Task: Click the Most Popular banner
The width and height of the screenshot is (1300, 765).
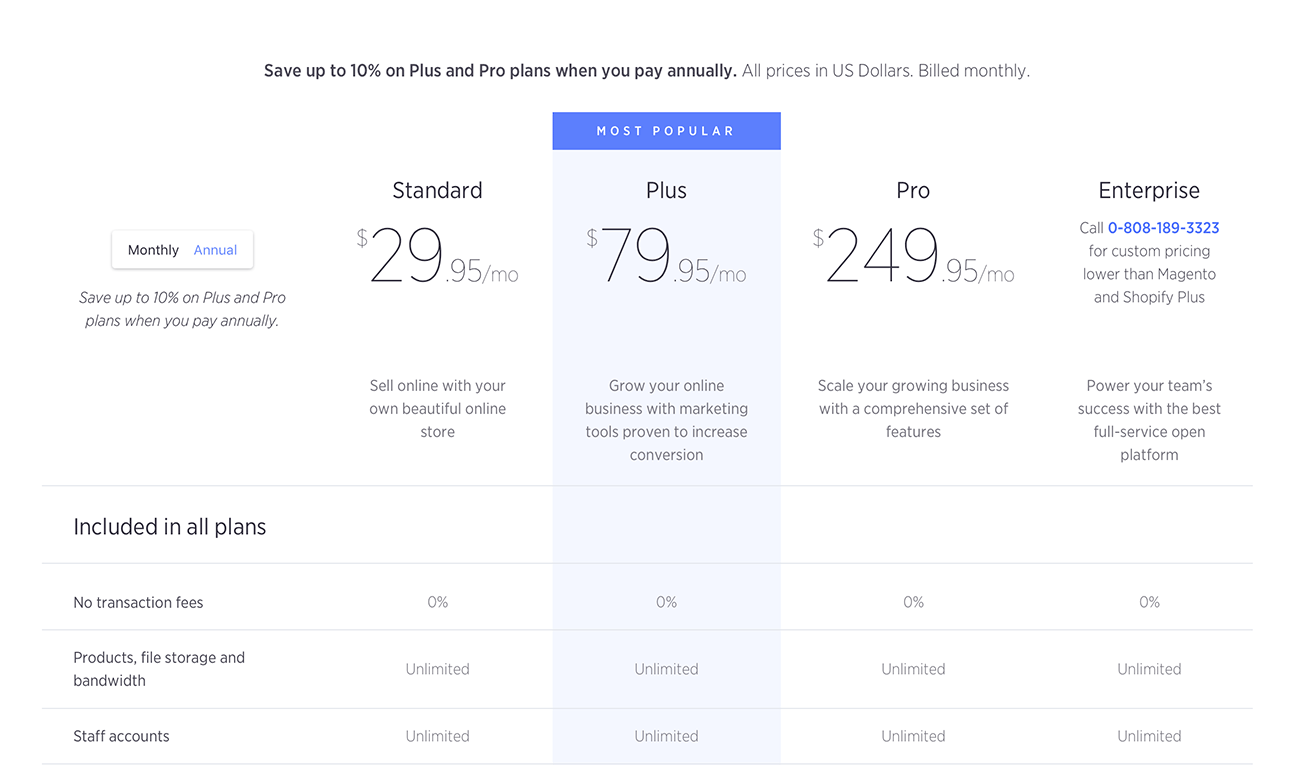Action: [x=666, y=131]
